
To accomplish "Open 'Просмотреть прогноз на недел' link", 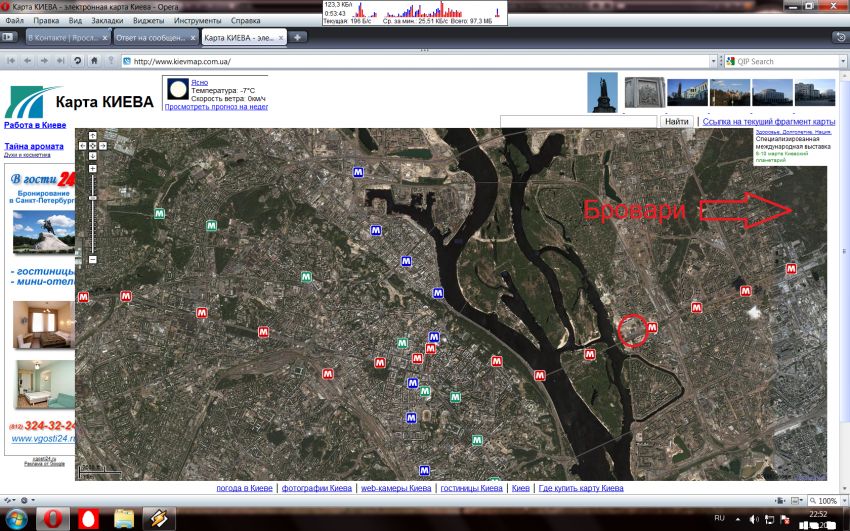I will click(x=216, y=107).
